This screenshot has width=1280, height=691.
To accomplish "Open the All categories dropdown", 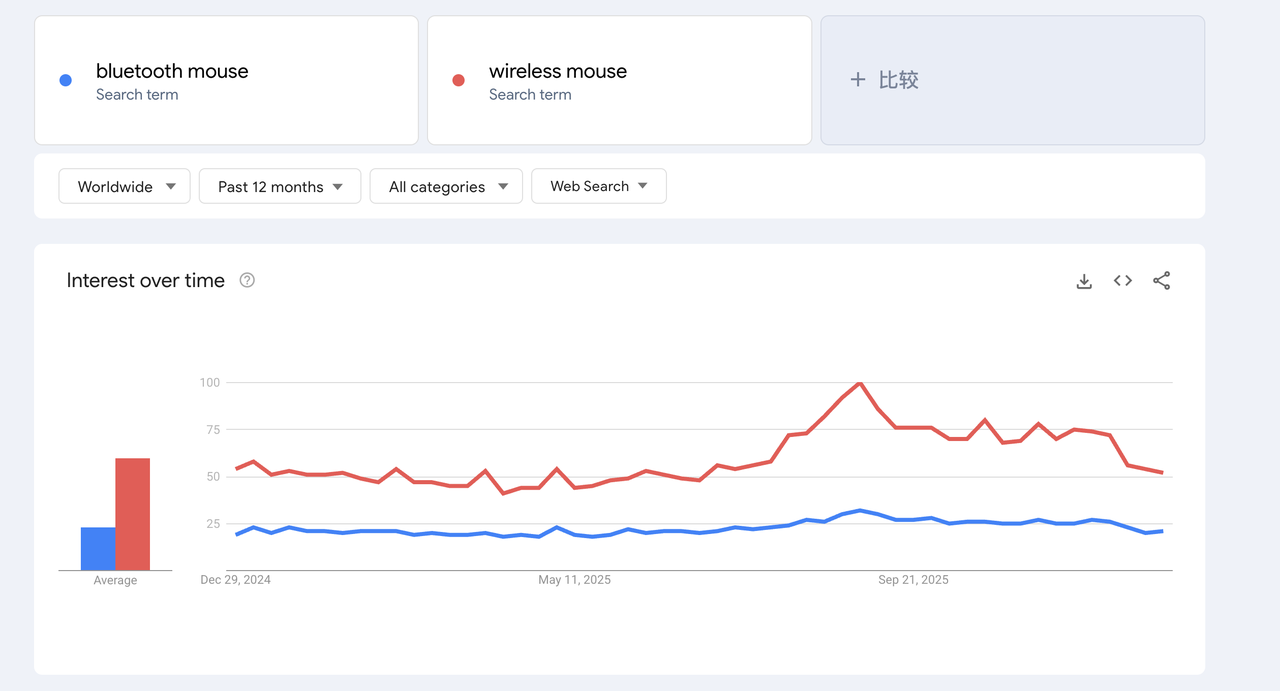I will click(446, 186).
